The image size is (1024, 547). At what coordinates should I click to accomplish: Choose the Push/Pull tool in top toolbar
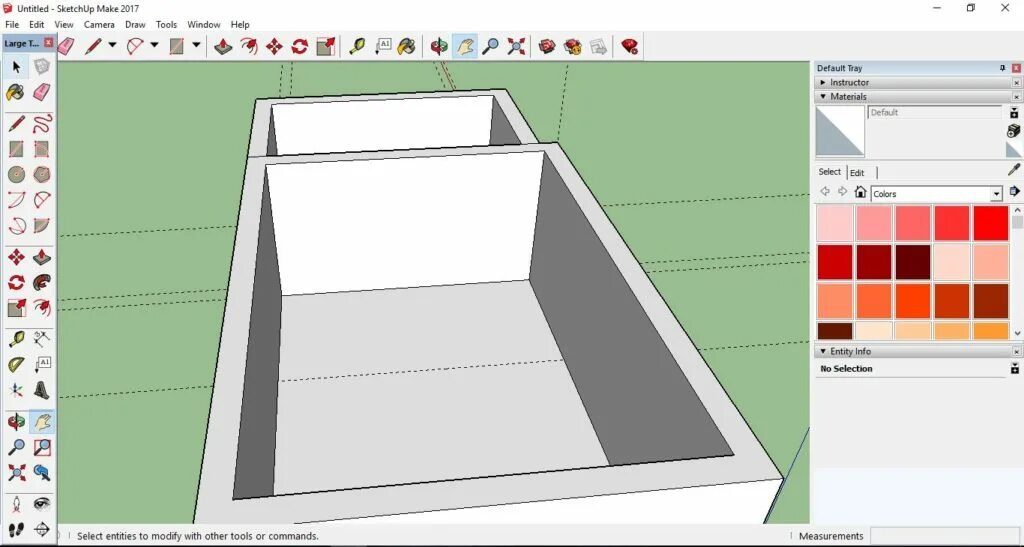pyautogui.click(x=223, y=46)
